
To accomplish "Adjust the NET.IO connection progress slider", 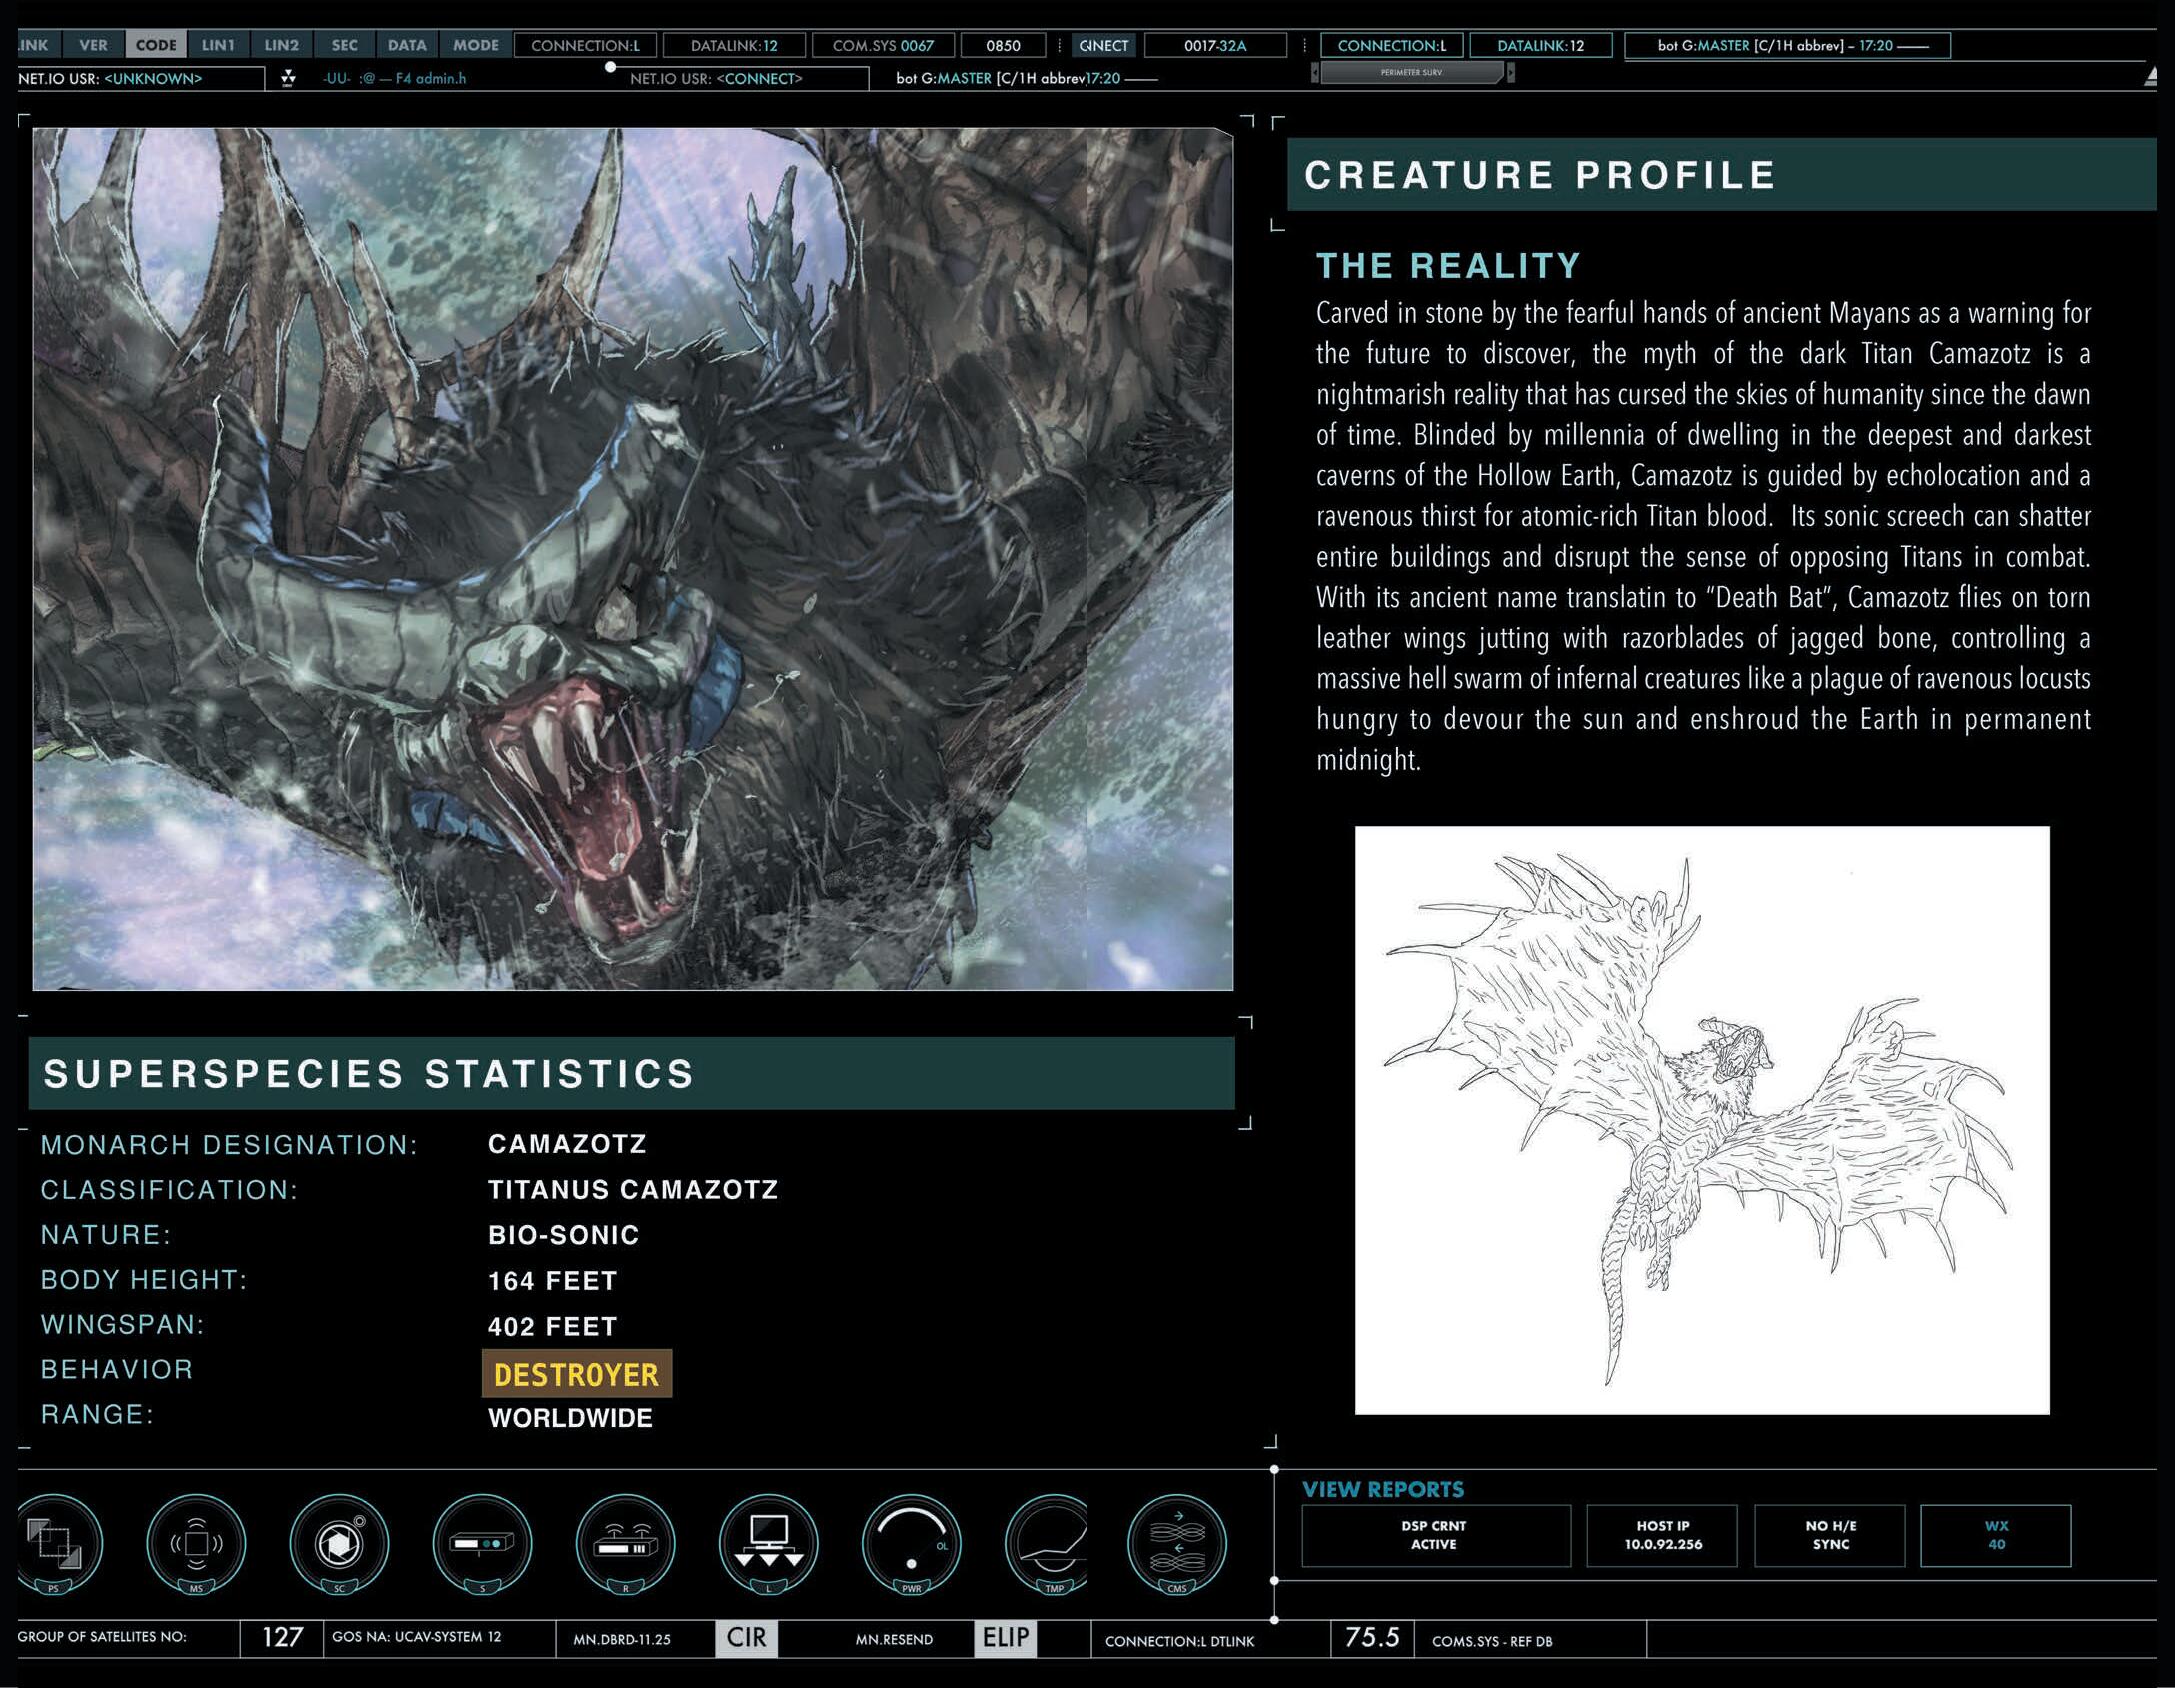I will coord(609,67).
